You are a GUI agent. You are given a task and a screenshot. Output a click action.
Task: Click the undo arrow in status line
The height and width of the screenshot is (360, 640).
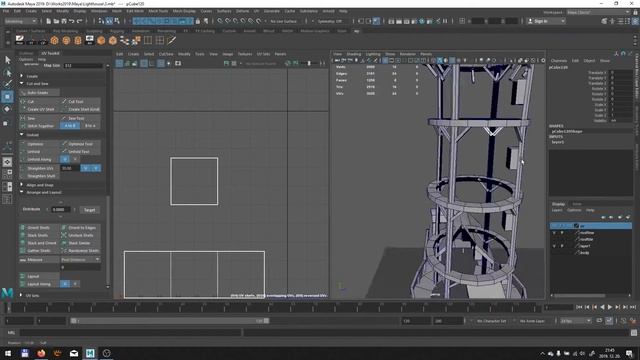[72, 21]
